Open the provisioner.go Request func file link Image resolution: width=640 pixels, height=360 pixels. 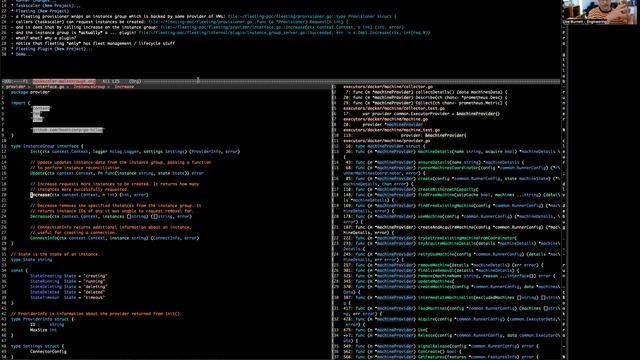click(248, 22)
